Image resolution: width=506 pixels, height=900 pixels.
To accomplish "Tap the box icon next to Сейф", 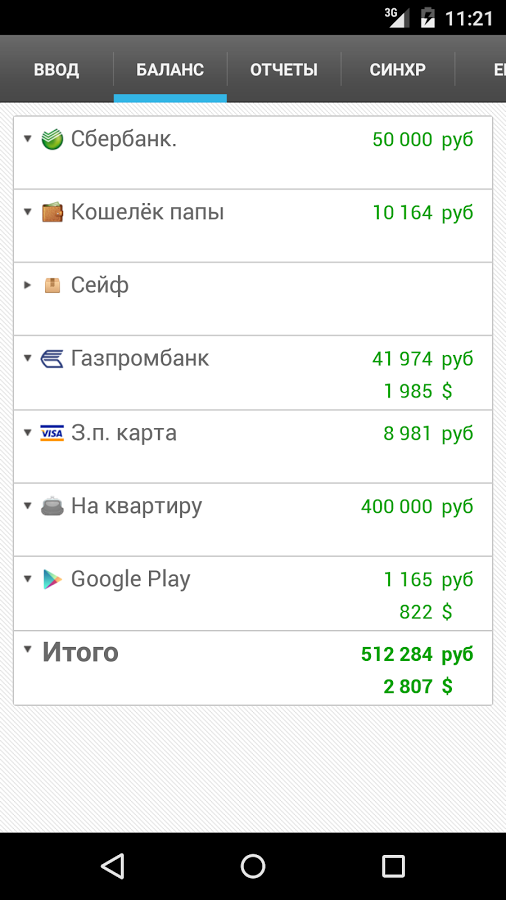I will click(52, 285).
